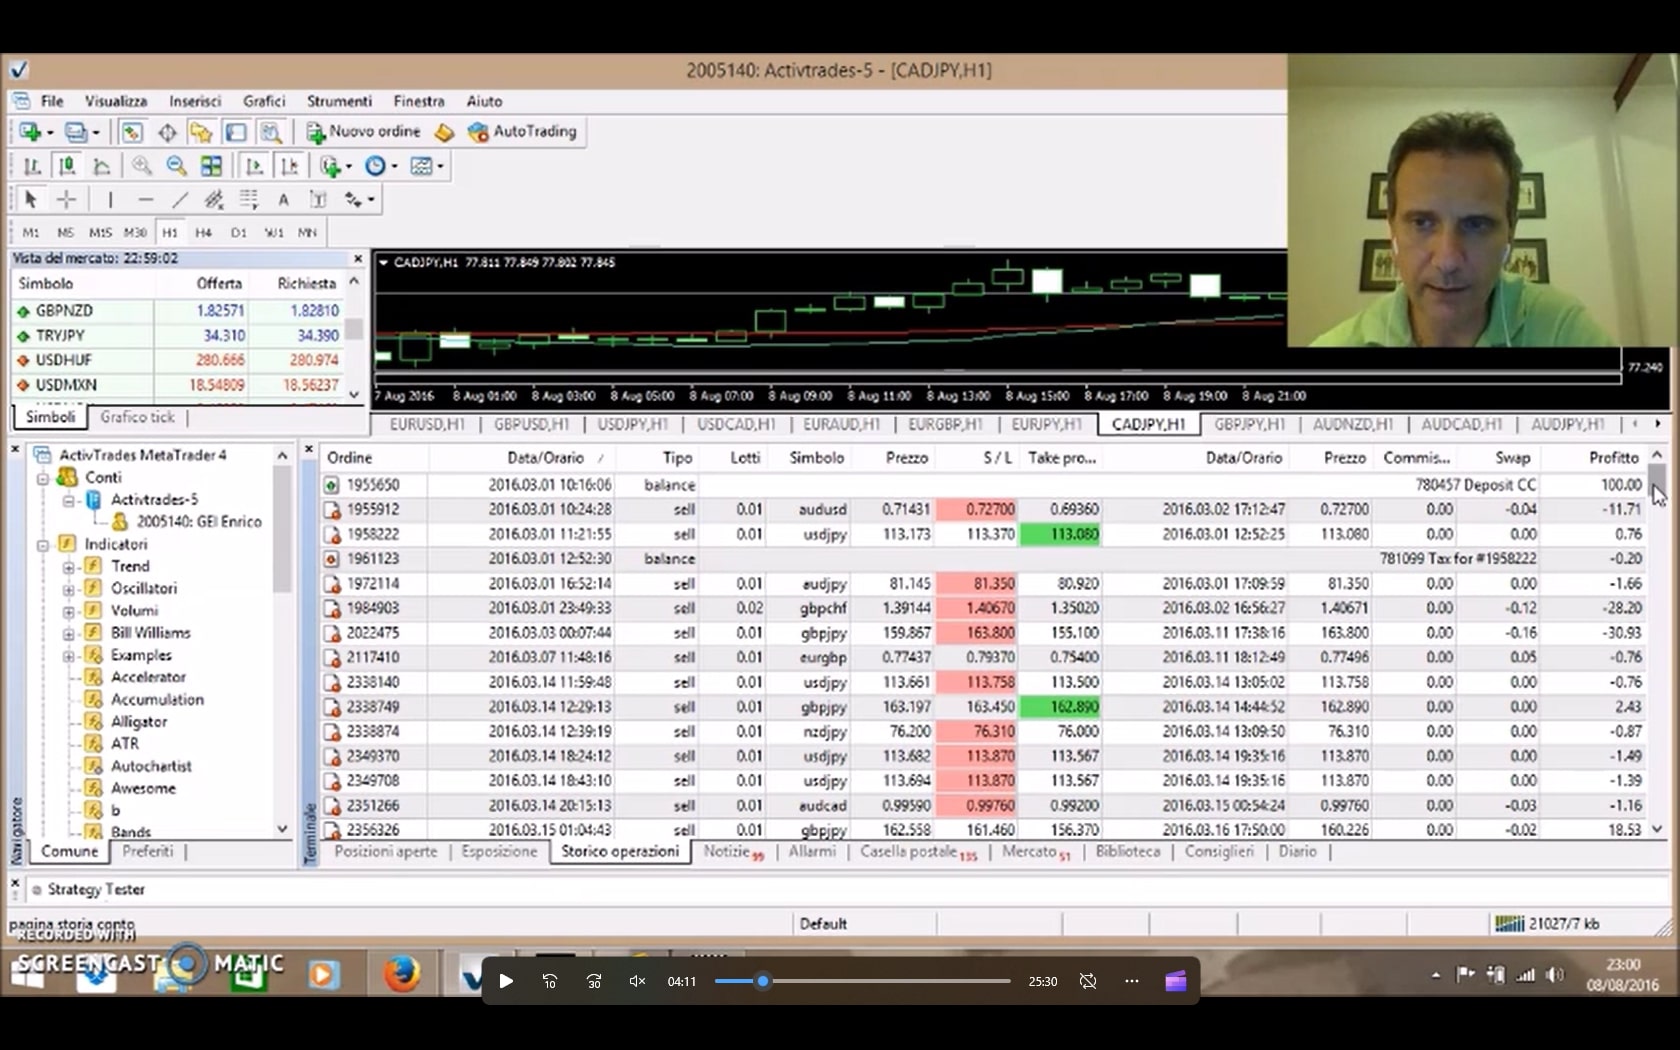Select the bar chart type icon
Image resolution: width=1680 pixels, height=1050 pixels.
pyautogui.click(x=32, y=166)
